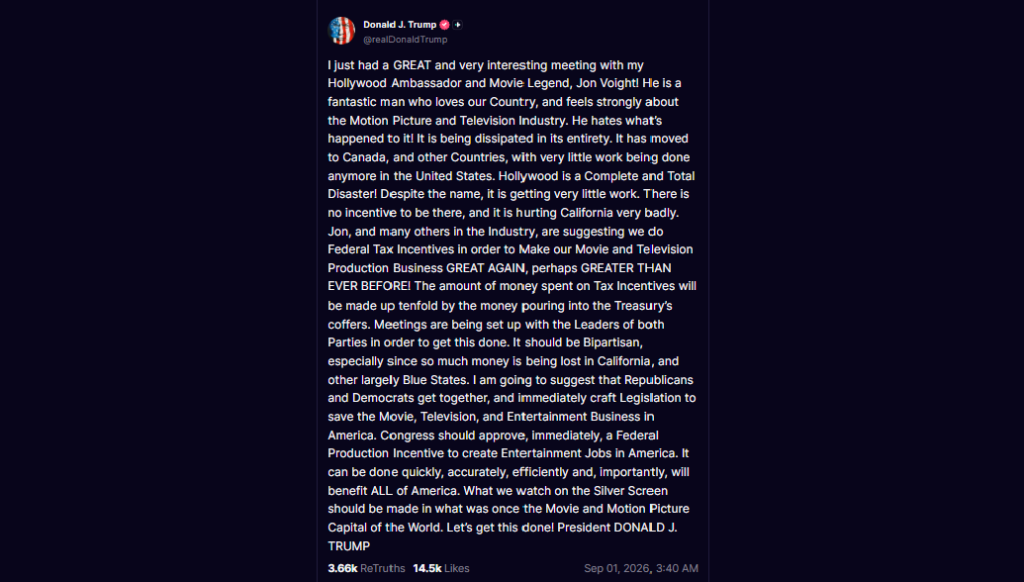
Task: Click the word 'Bipartisan' in the post
Action: coord(611,342)
